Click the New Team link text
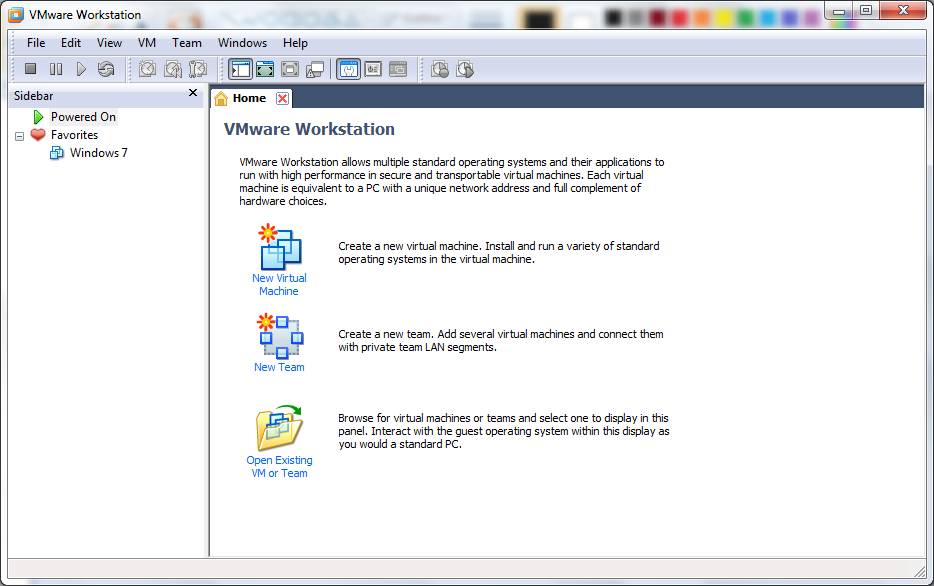This screenshot has height=586, width=934. [x=279, y=367]
